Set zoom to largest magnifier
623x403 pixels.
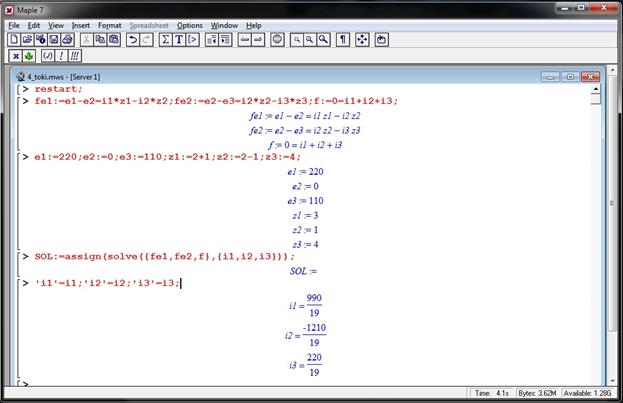(323, 40)
